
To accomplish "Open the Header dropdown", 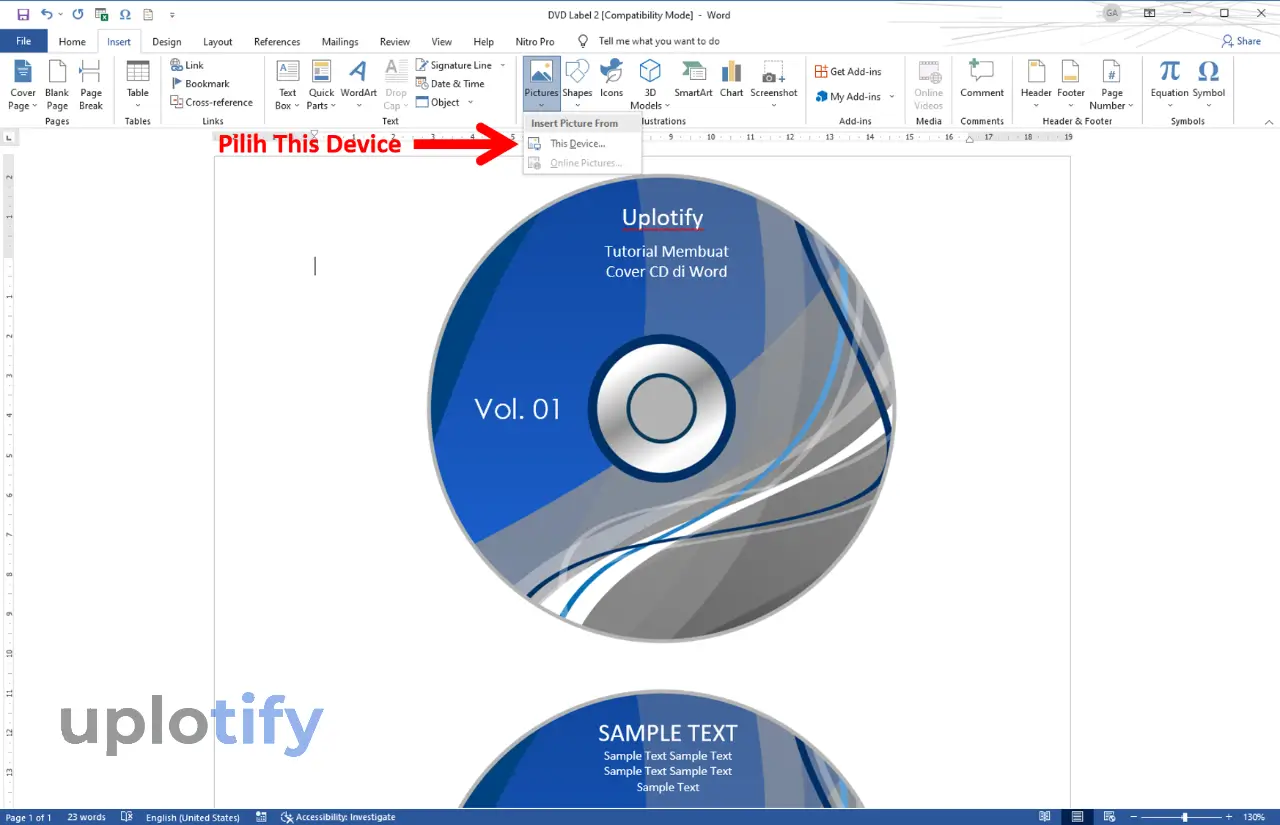I will (x=1036, y=85).
